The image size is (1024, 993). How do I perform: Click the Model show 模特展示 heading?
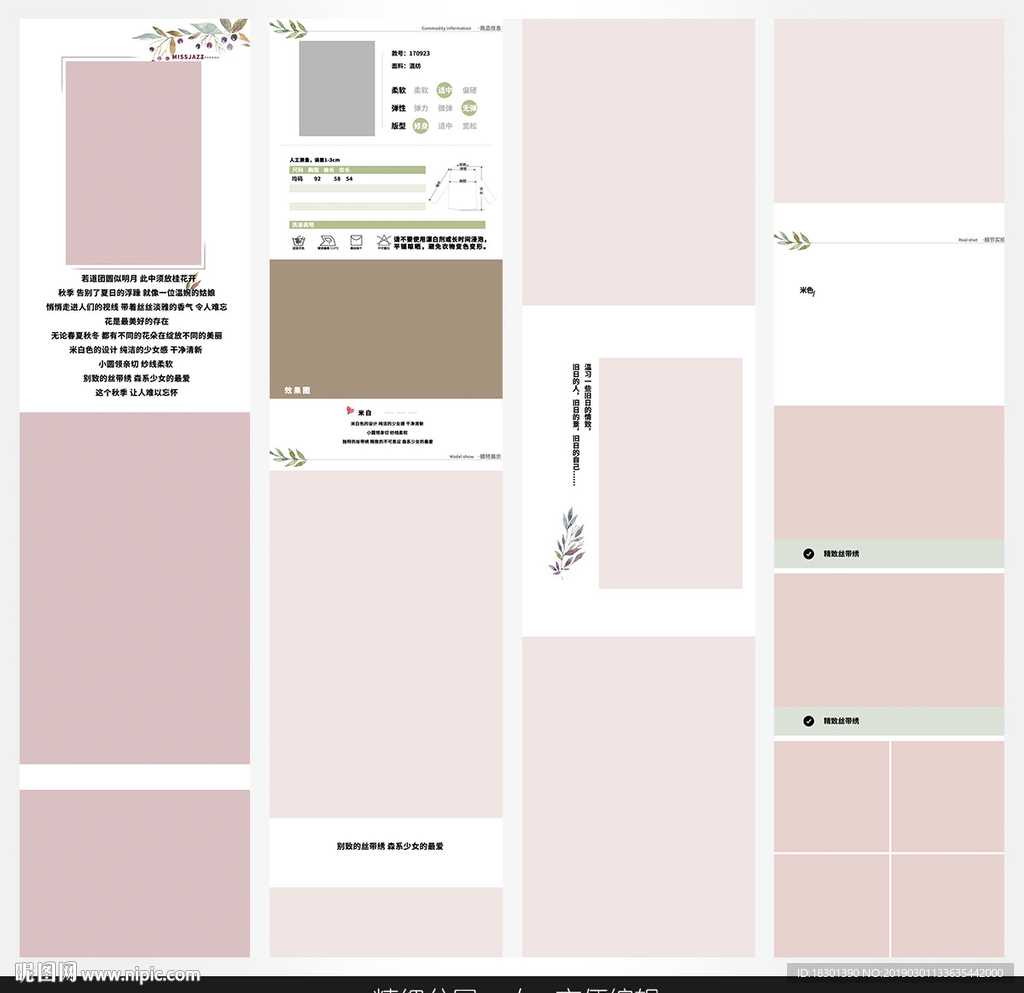475,456
